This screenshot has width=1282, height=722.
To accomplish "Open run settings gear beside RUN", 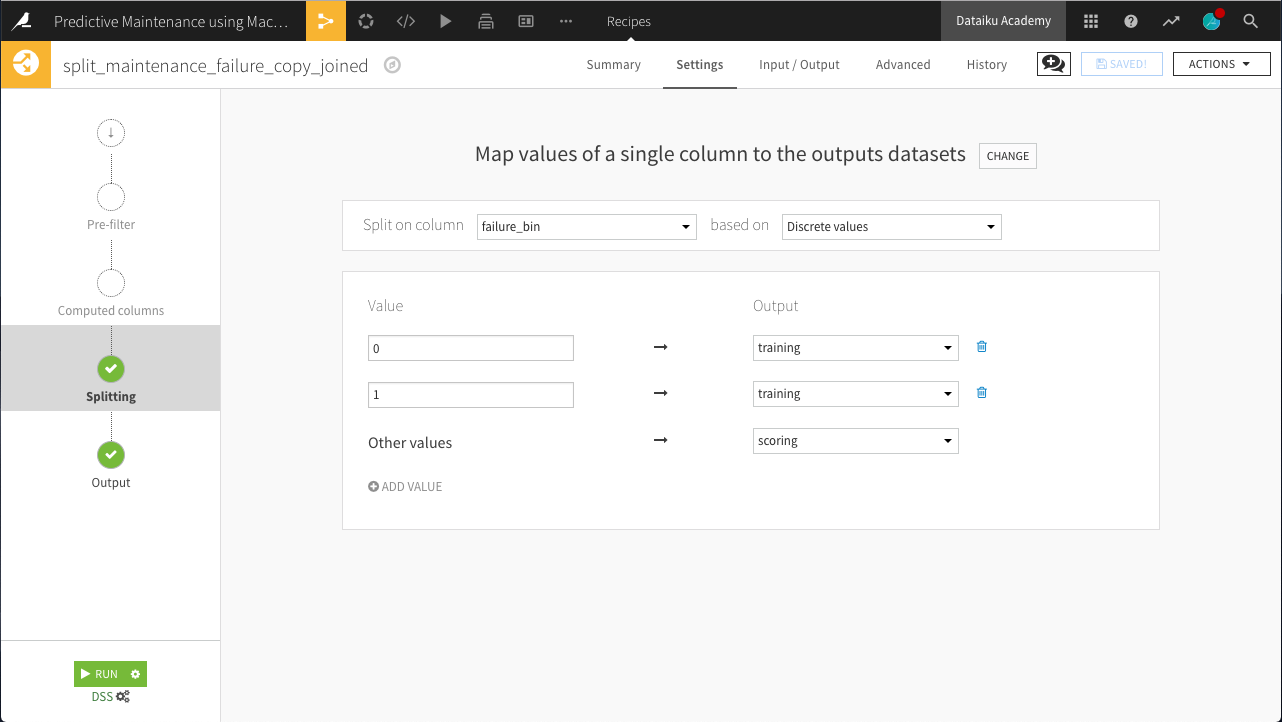I will [x=135, y=674].
